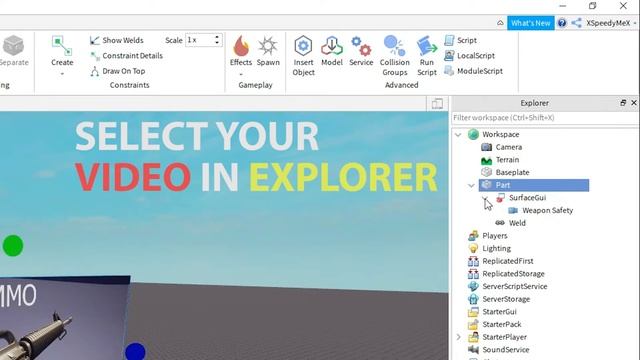Viewport: 640px width, 360px height.
Task: Open Collision Groups editor
Action: pos(395,56)
